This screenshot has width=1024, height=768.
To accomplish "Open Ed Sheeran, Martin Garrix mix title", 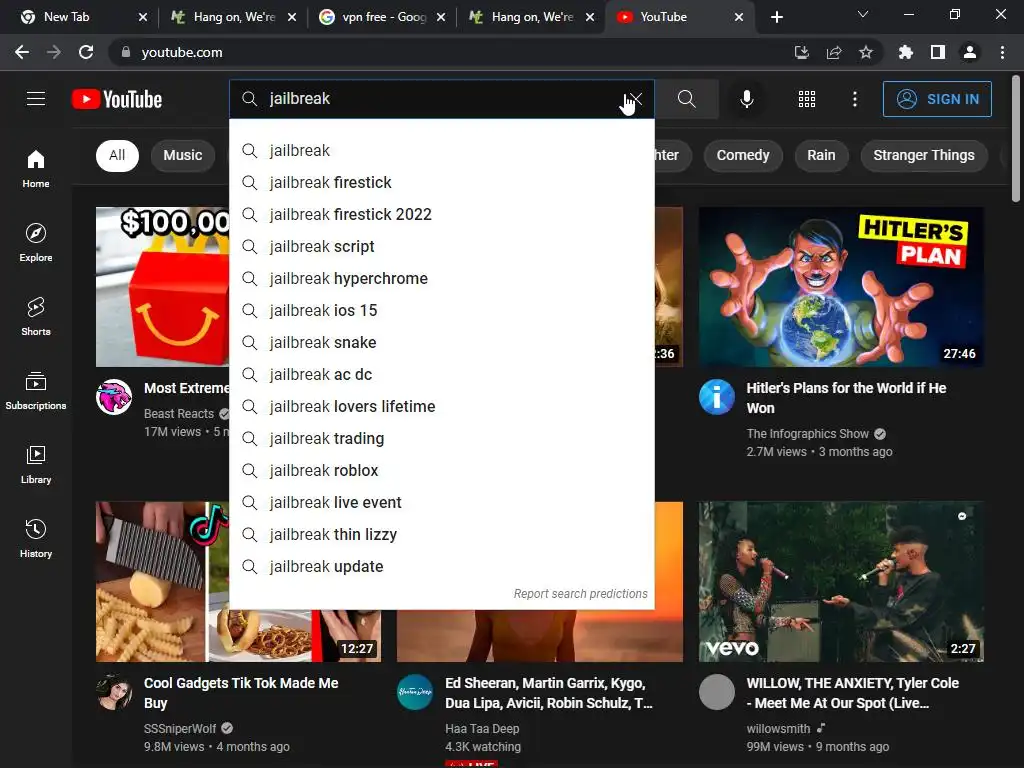I will (549, 693).
